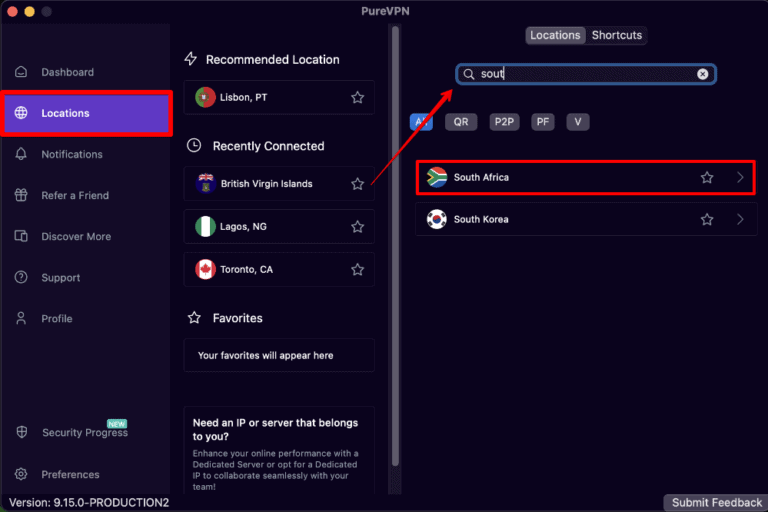Click the South Korea flag icon

coord(436,219)
